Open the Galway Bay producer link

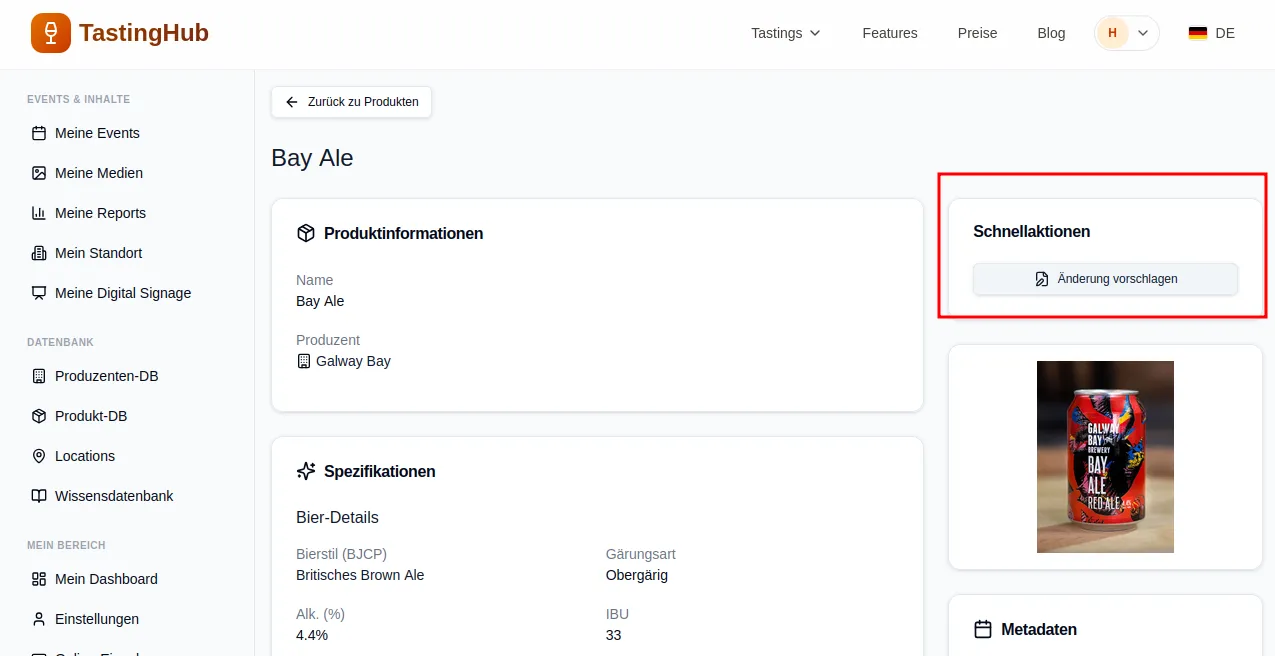[x=352, y=361]
